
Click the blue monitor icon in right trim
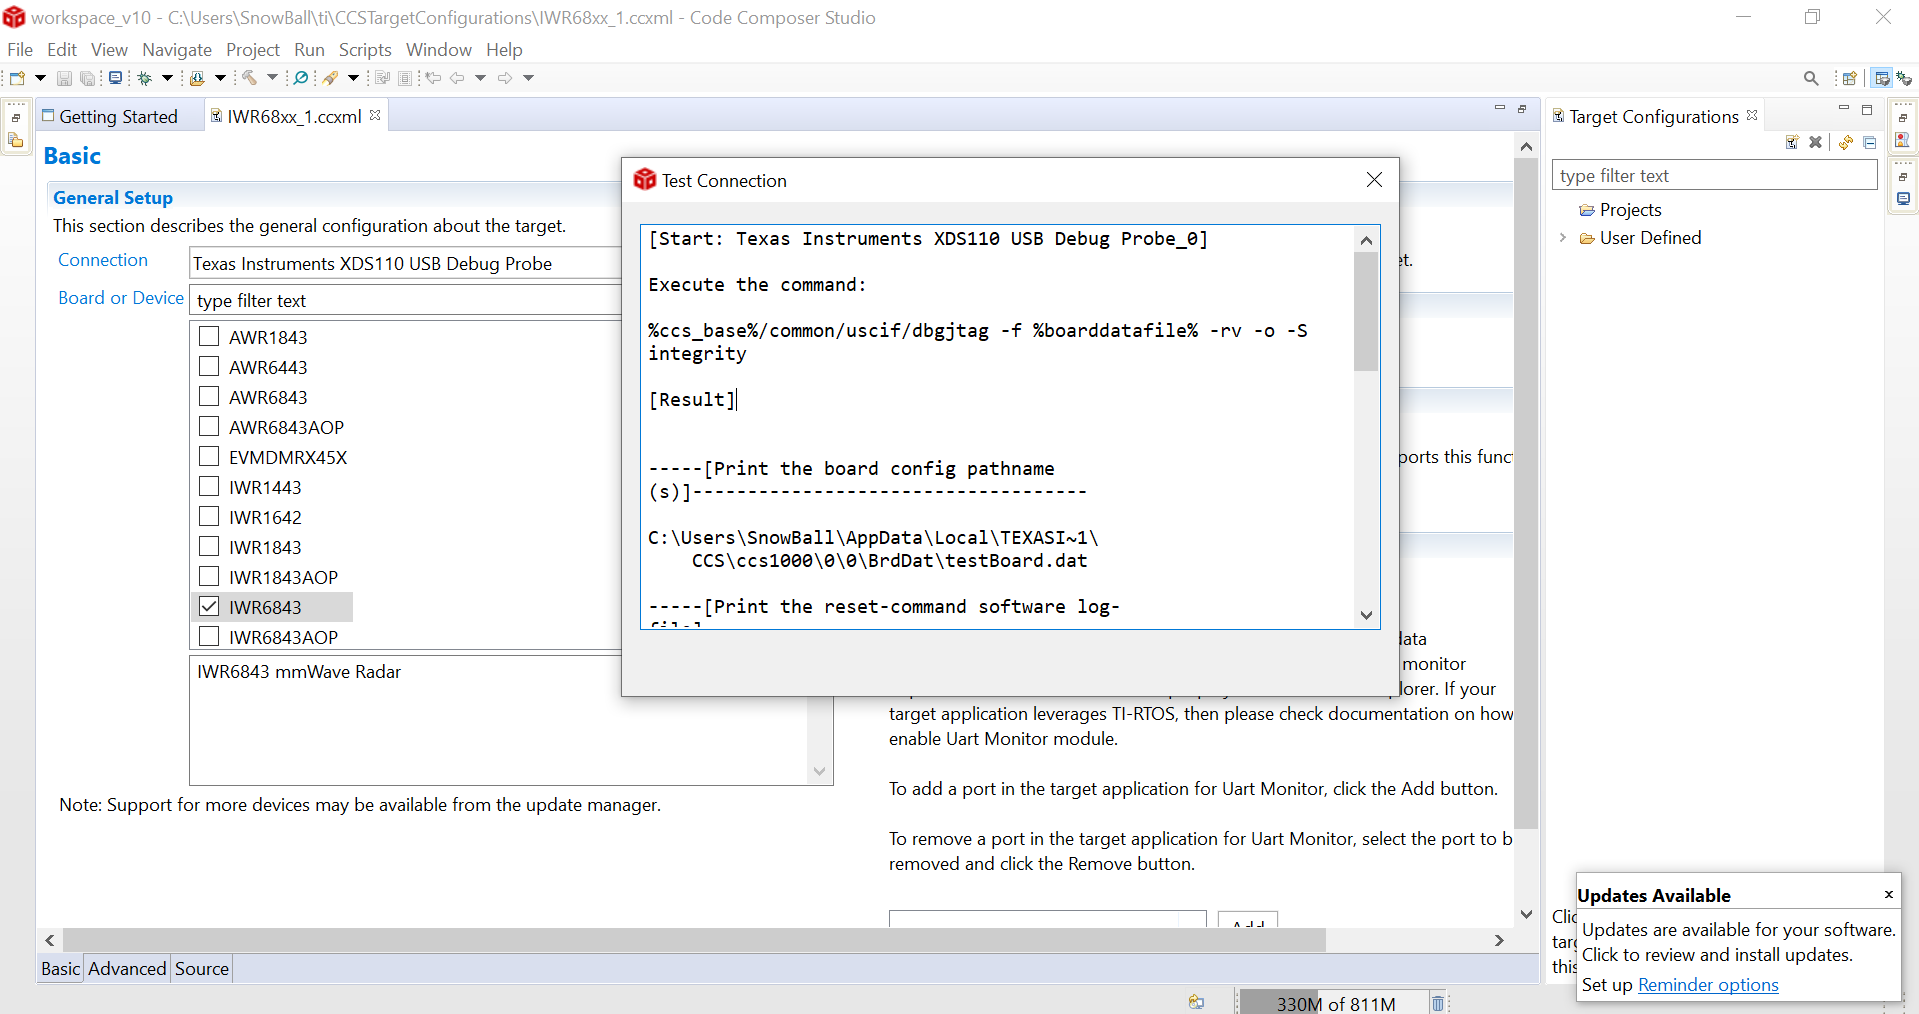[1904, 199]
